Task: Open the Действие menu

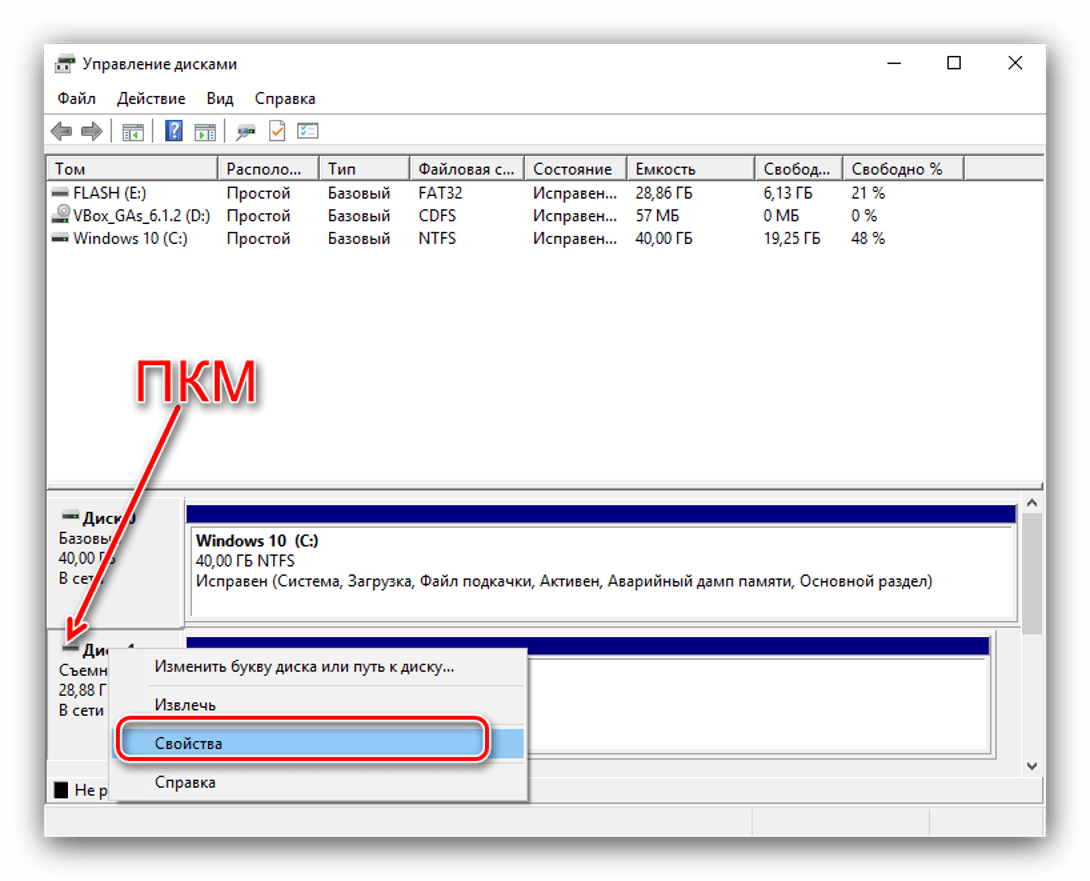Action: point(151,98)
